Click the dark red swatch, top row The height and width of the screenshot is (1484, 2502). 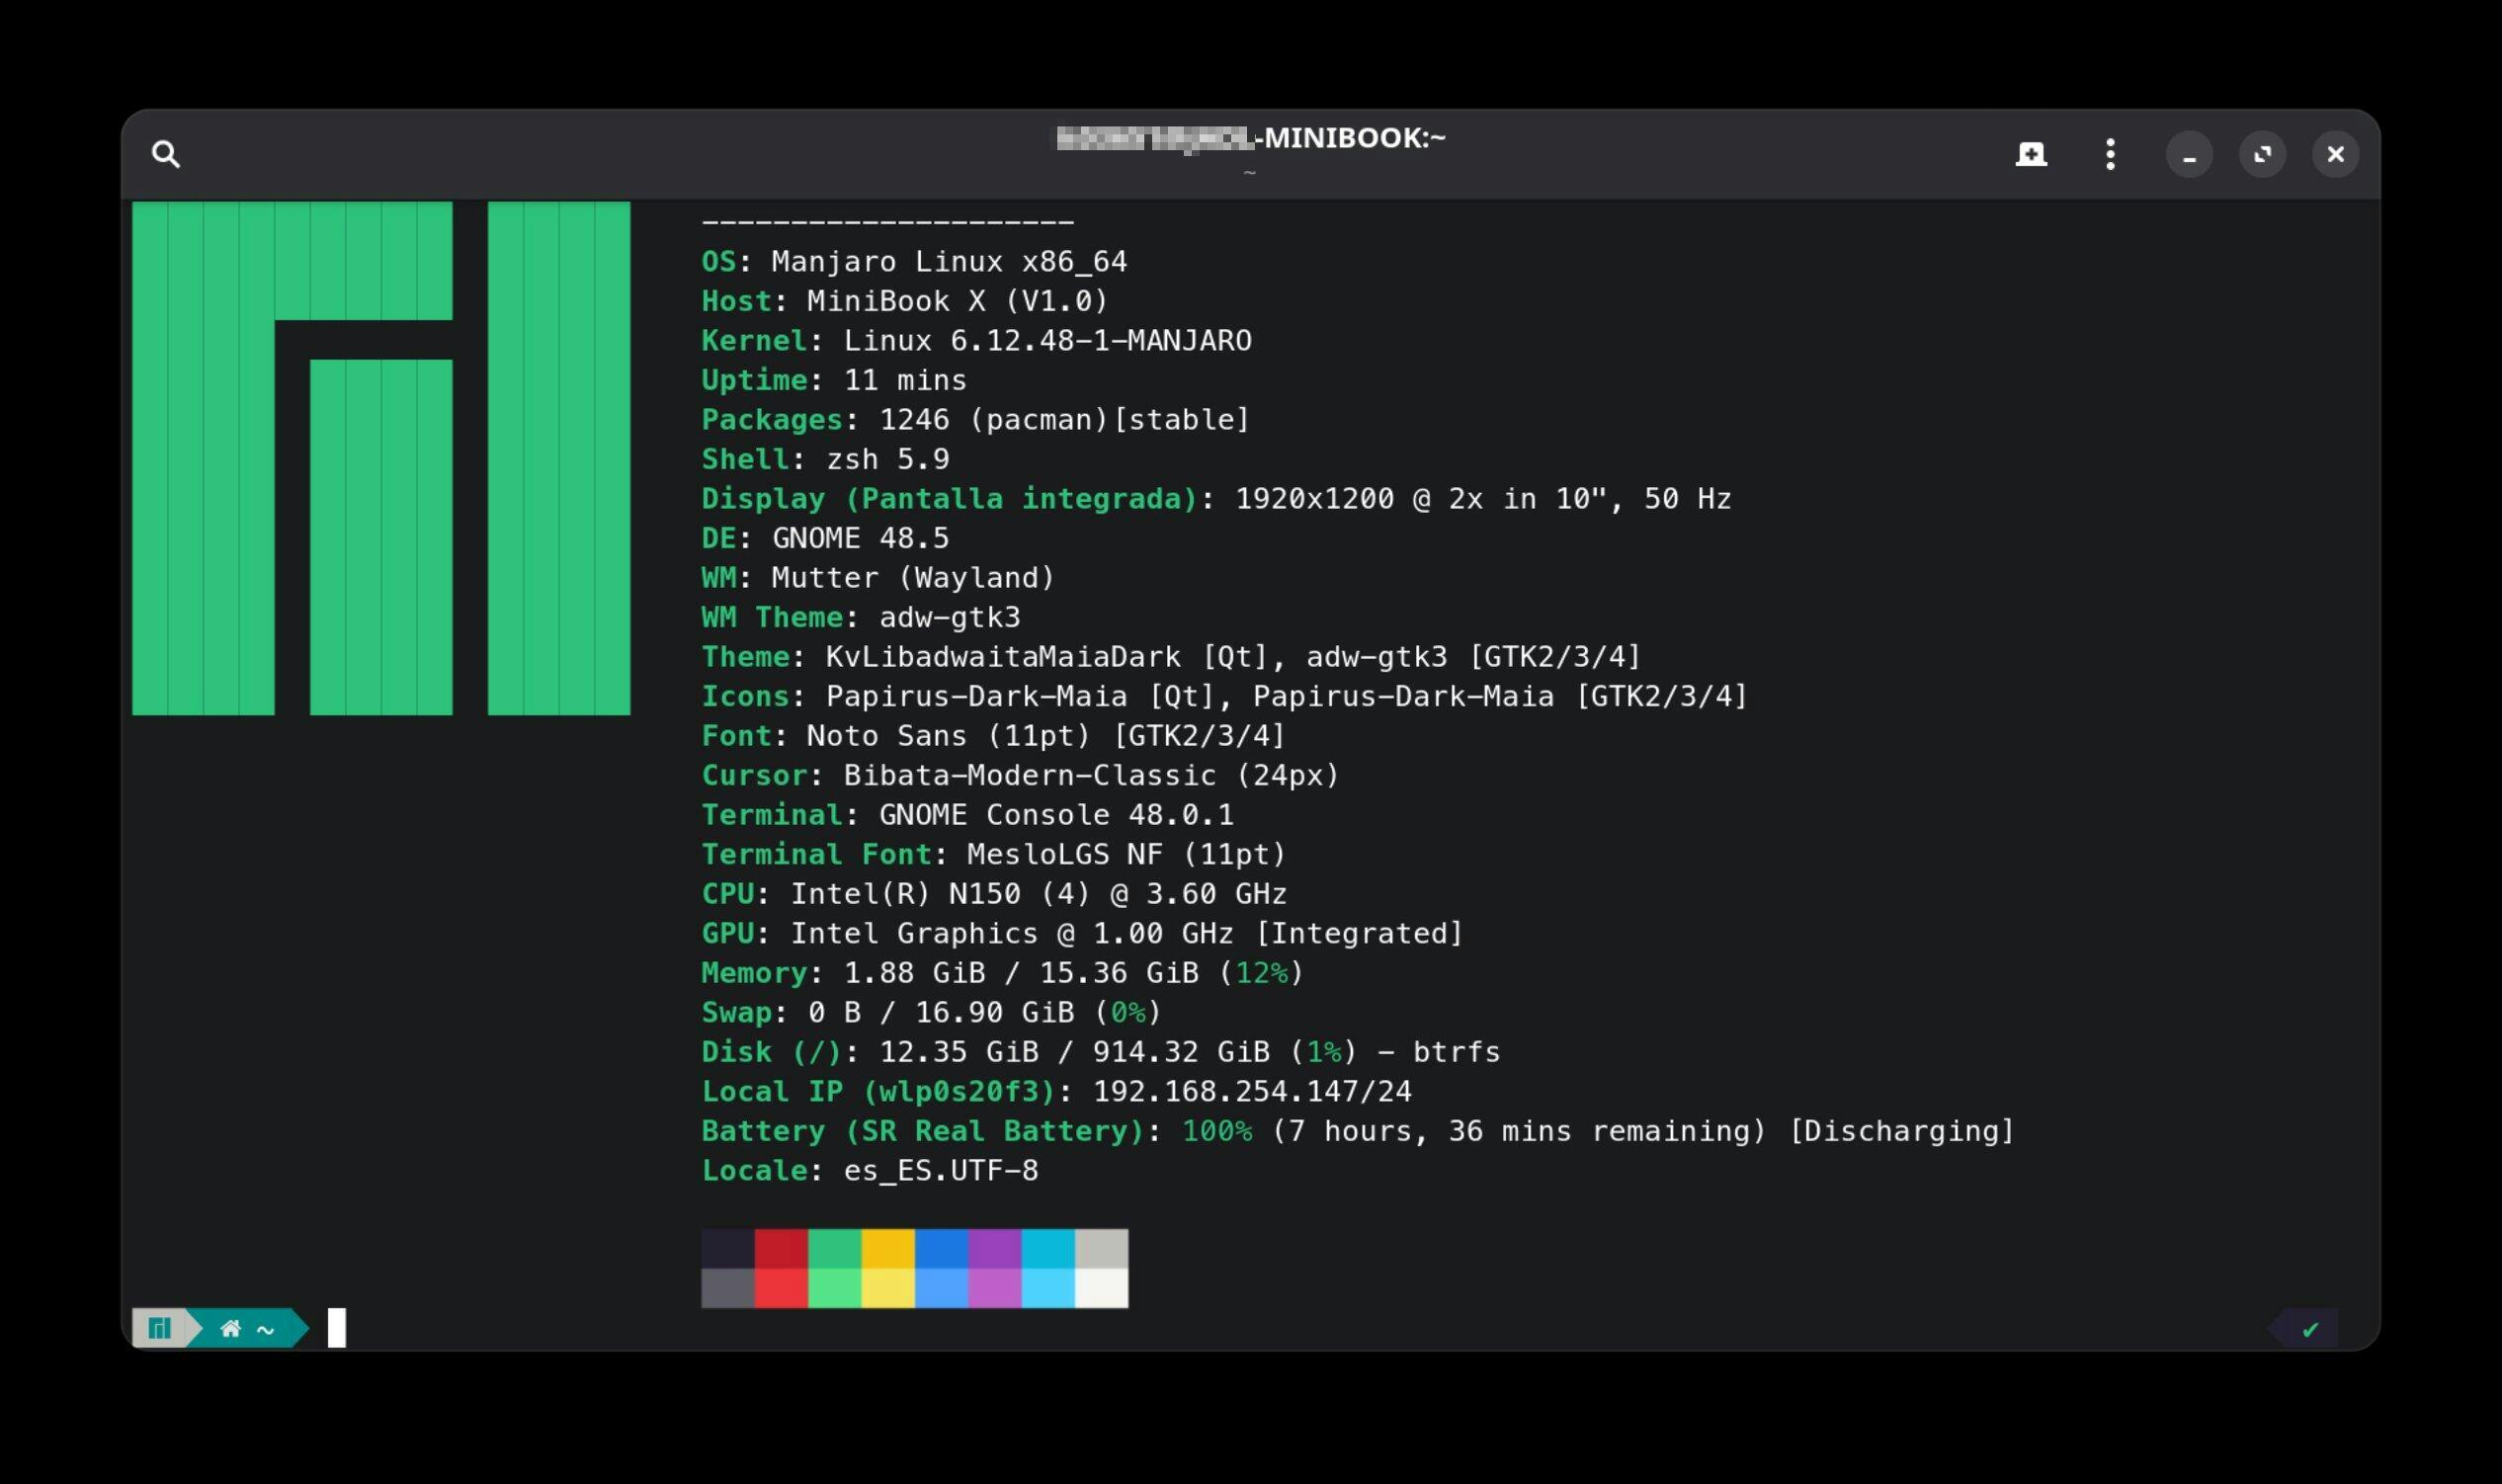780,1248
